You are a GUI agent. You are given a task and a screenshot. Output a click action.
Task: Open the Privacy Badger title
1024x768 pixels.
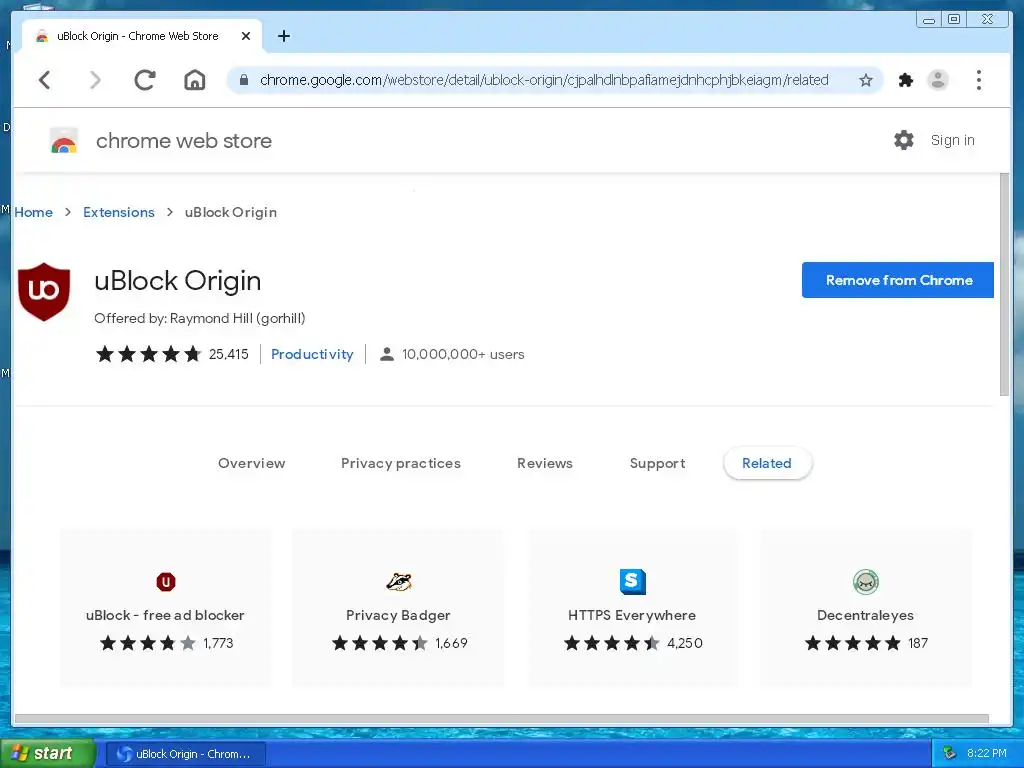(398, 615)
